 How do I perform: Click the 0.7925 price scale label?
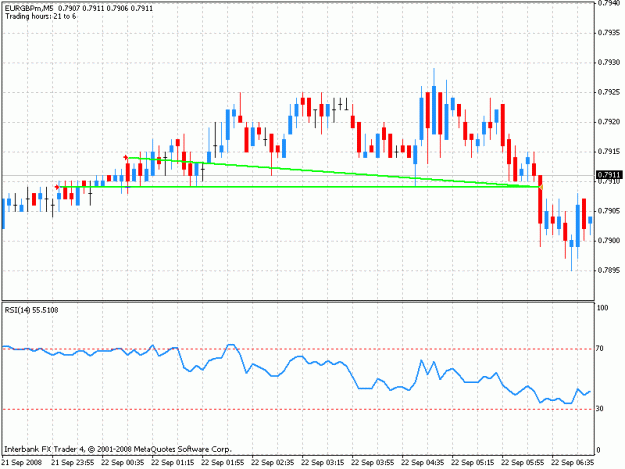[609, 92]
